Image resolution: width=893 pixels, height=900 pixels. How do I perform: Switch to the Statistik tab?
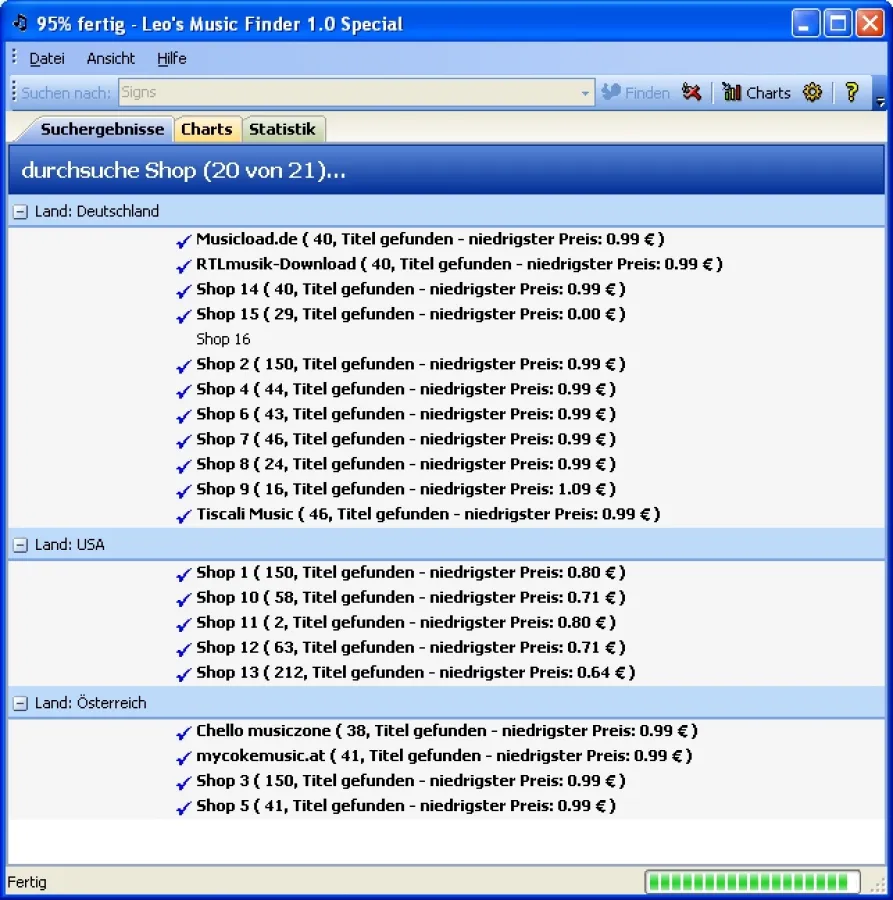pyautogui.click(x=282, y=129)
